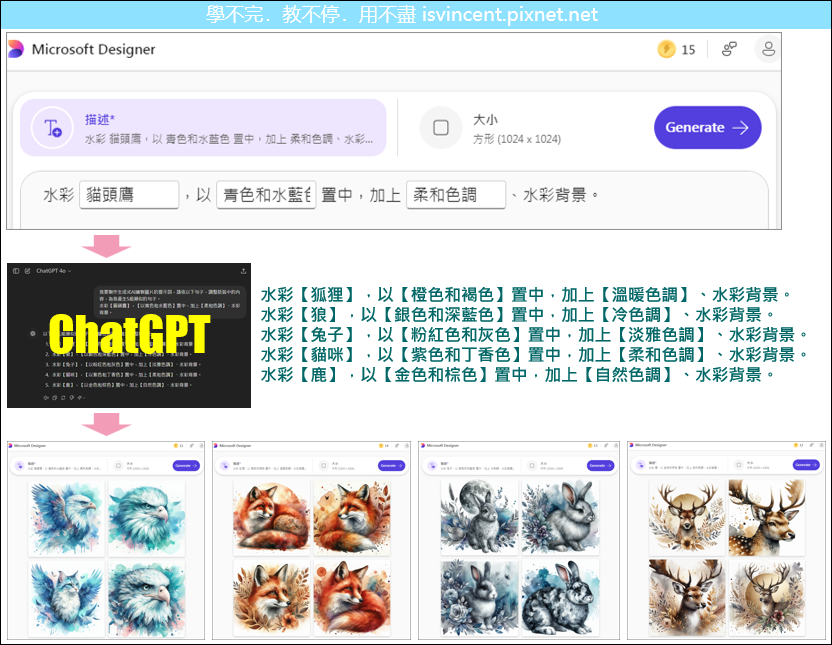Click the coin credits icon in the deer results window
Screen dimensions: 832x645
coord(795,445)
